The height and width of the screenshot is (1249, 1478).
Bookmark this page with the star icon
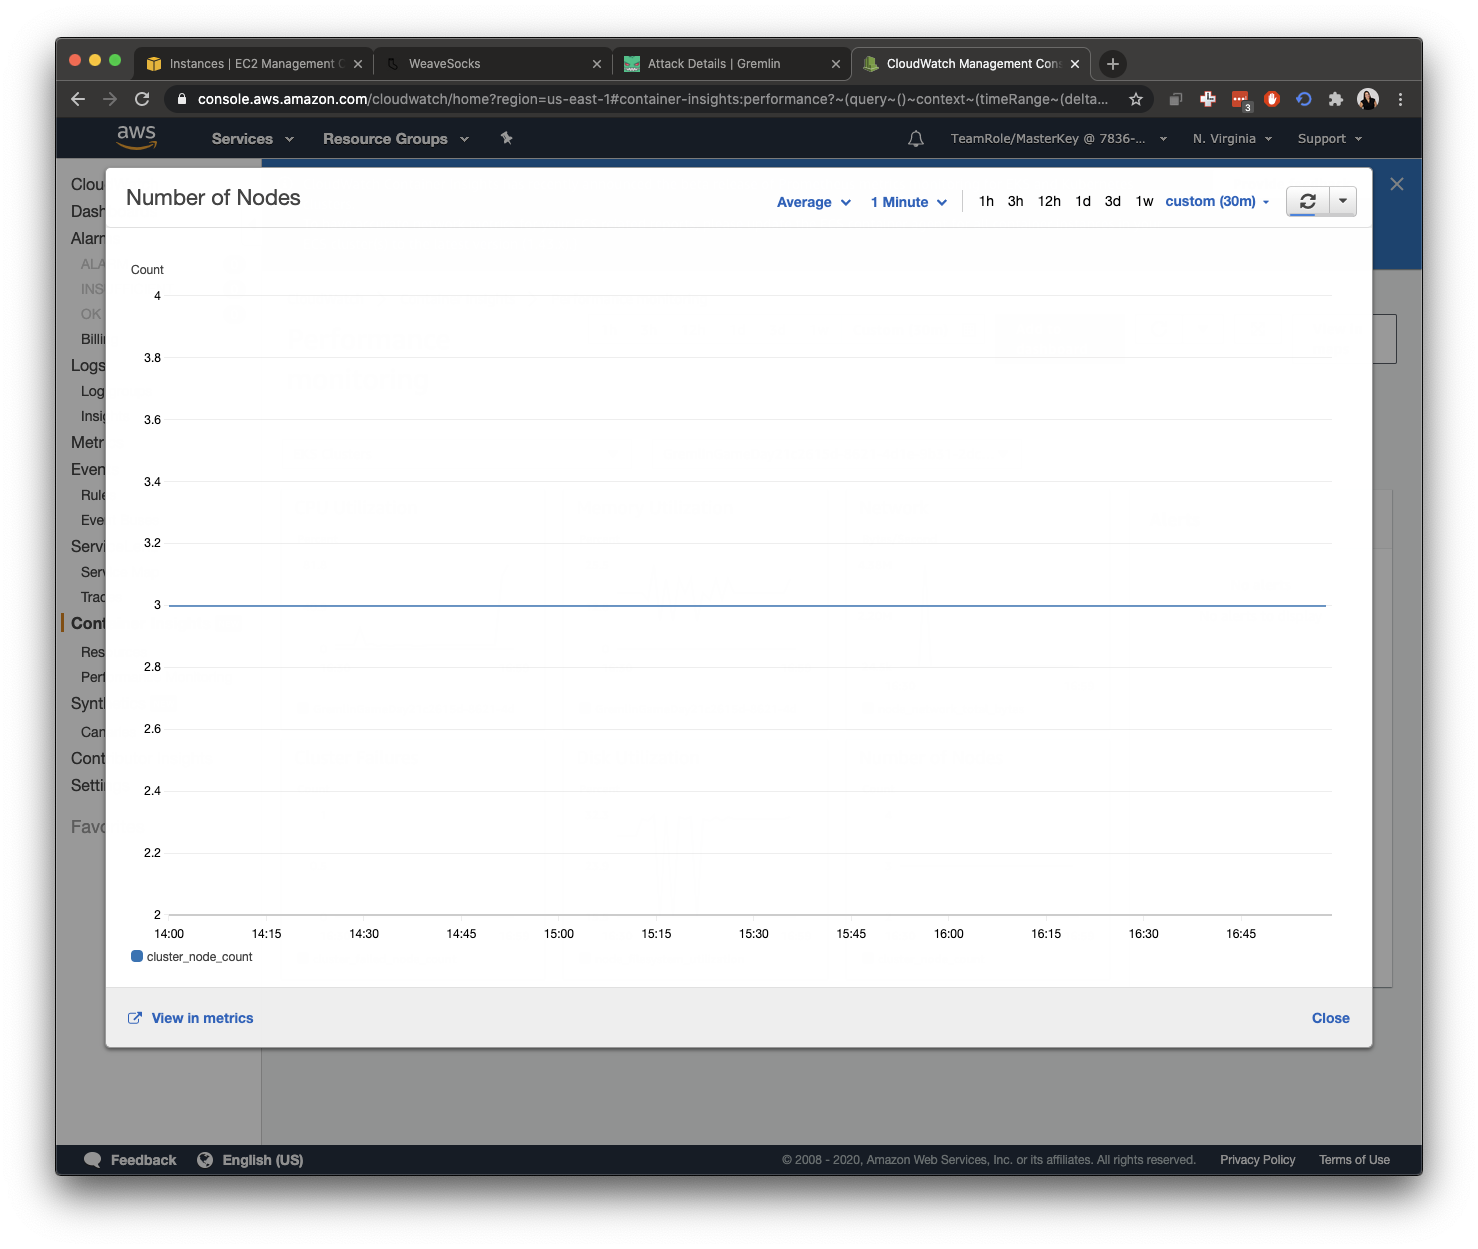pyautogui.click(x=1136, y=99)
